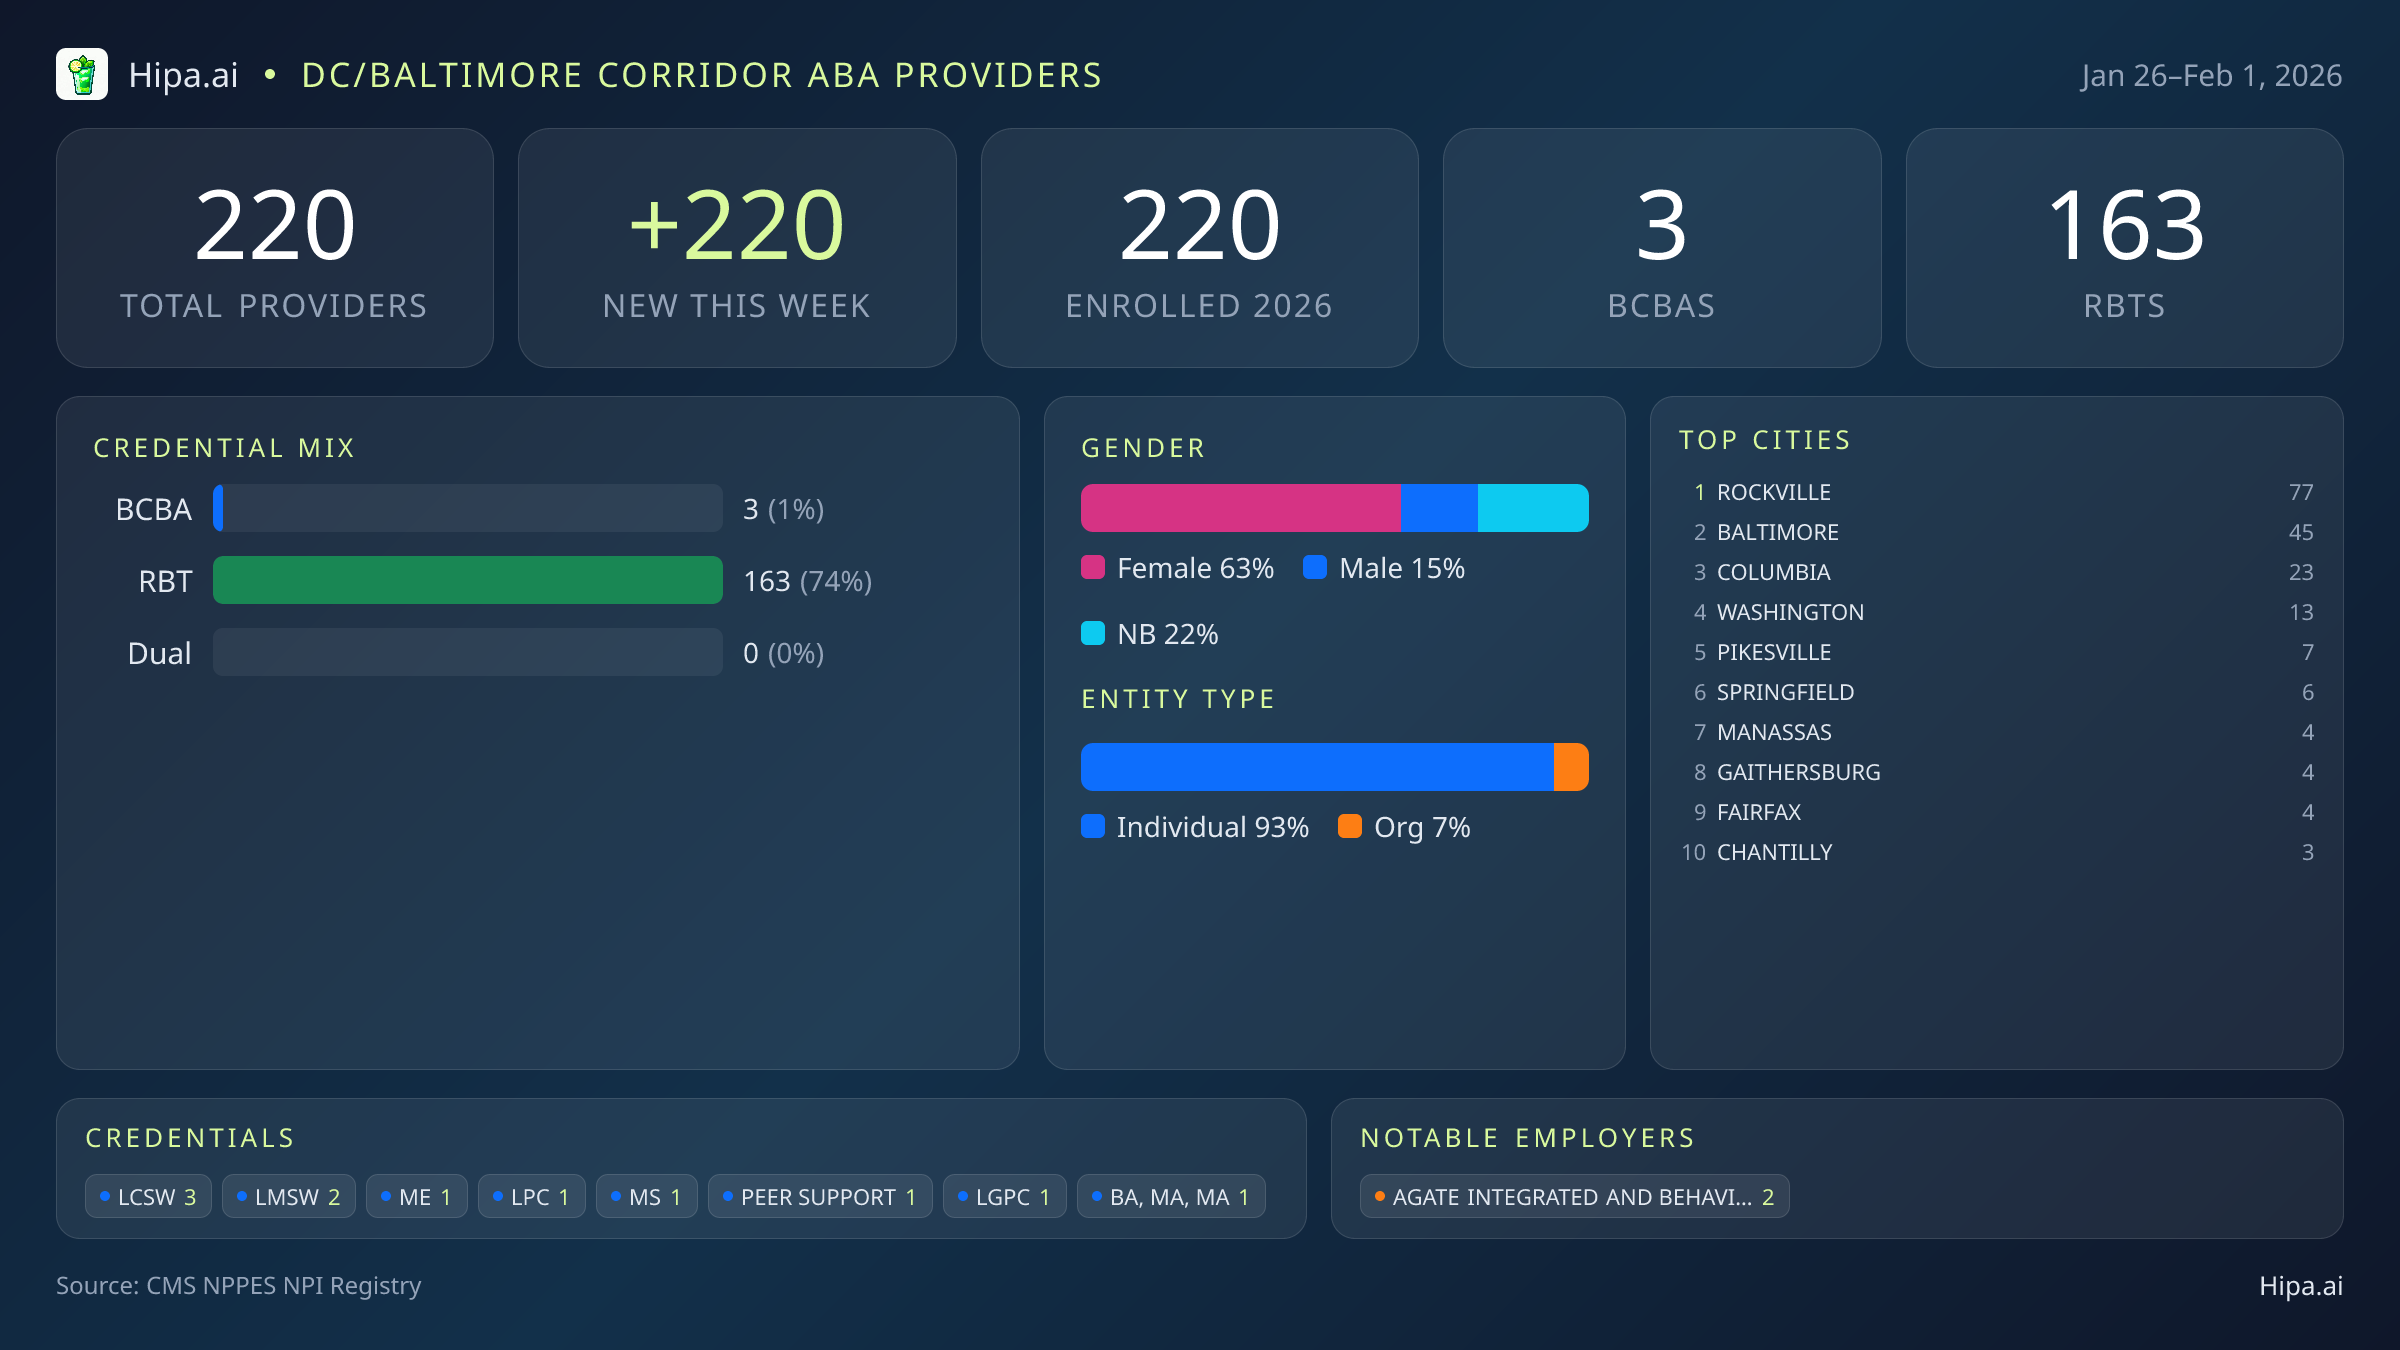Select ROCKVILLE in the Top Cities list
The height and width of the screenshot is (1350, 2400).
[1774, 492]
